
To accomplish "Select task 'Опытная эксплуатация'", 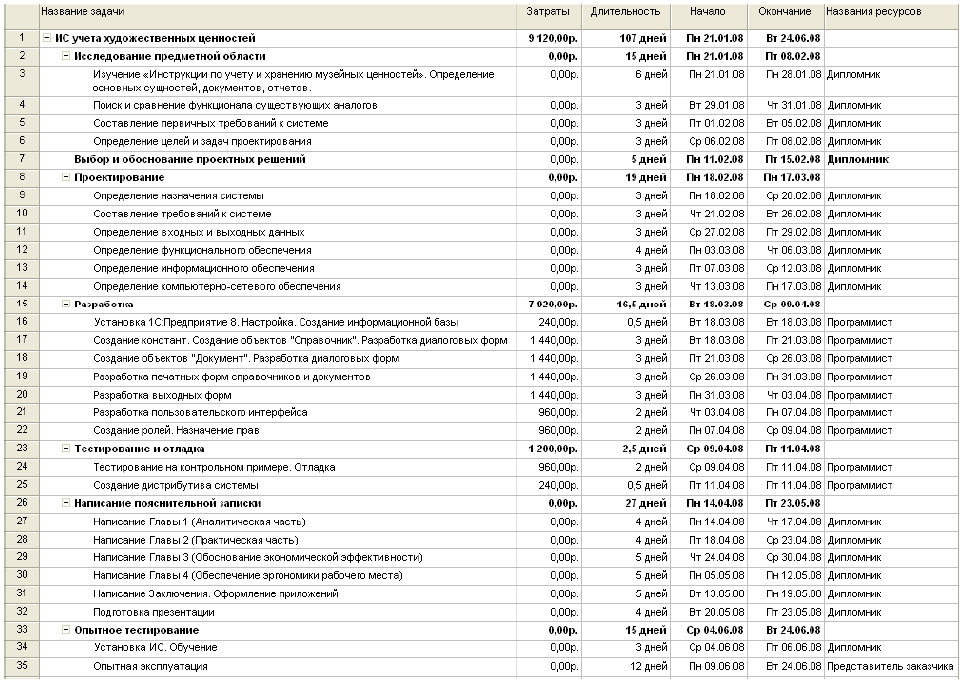I will 150,666.
